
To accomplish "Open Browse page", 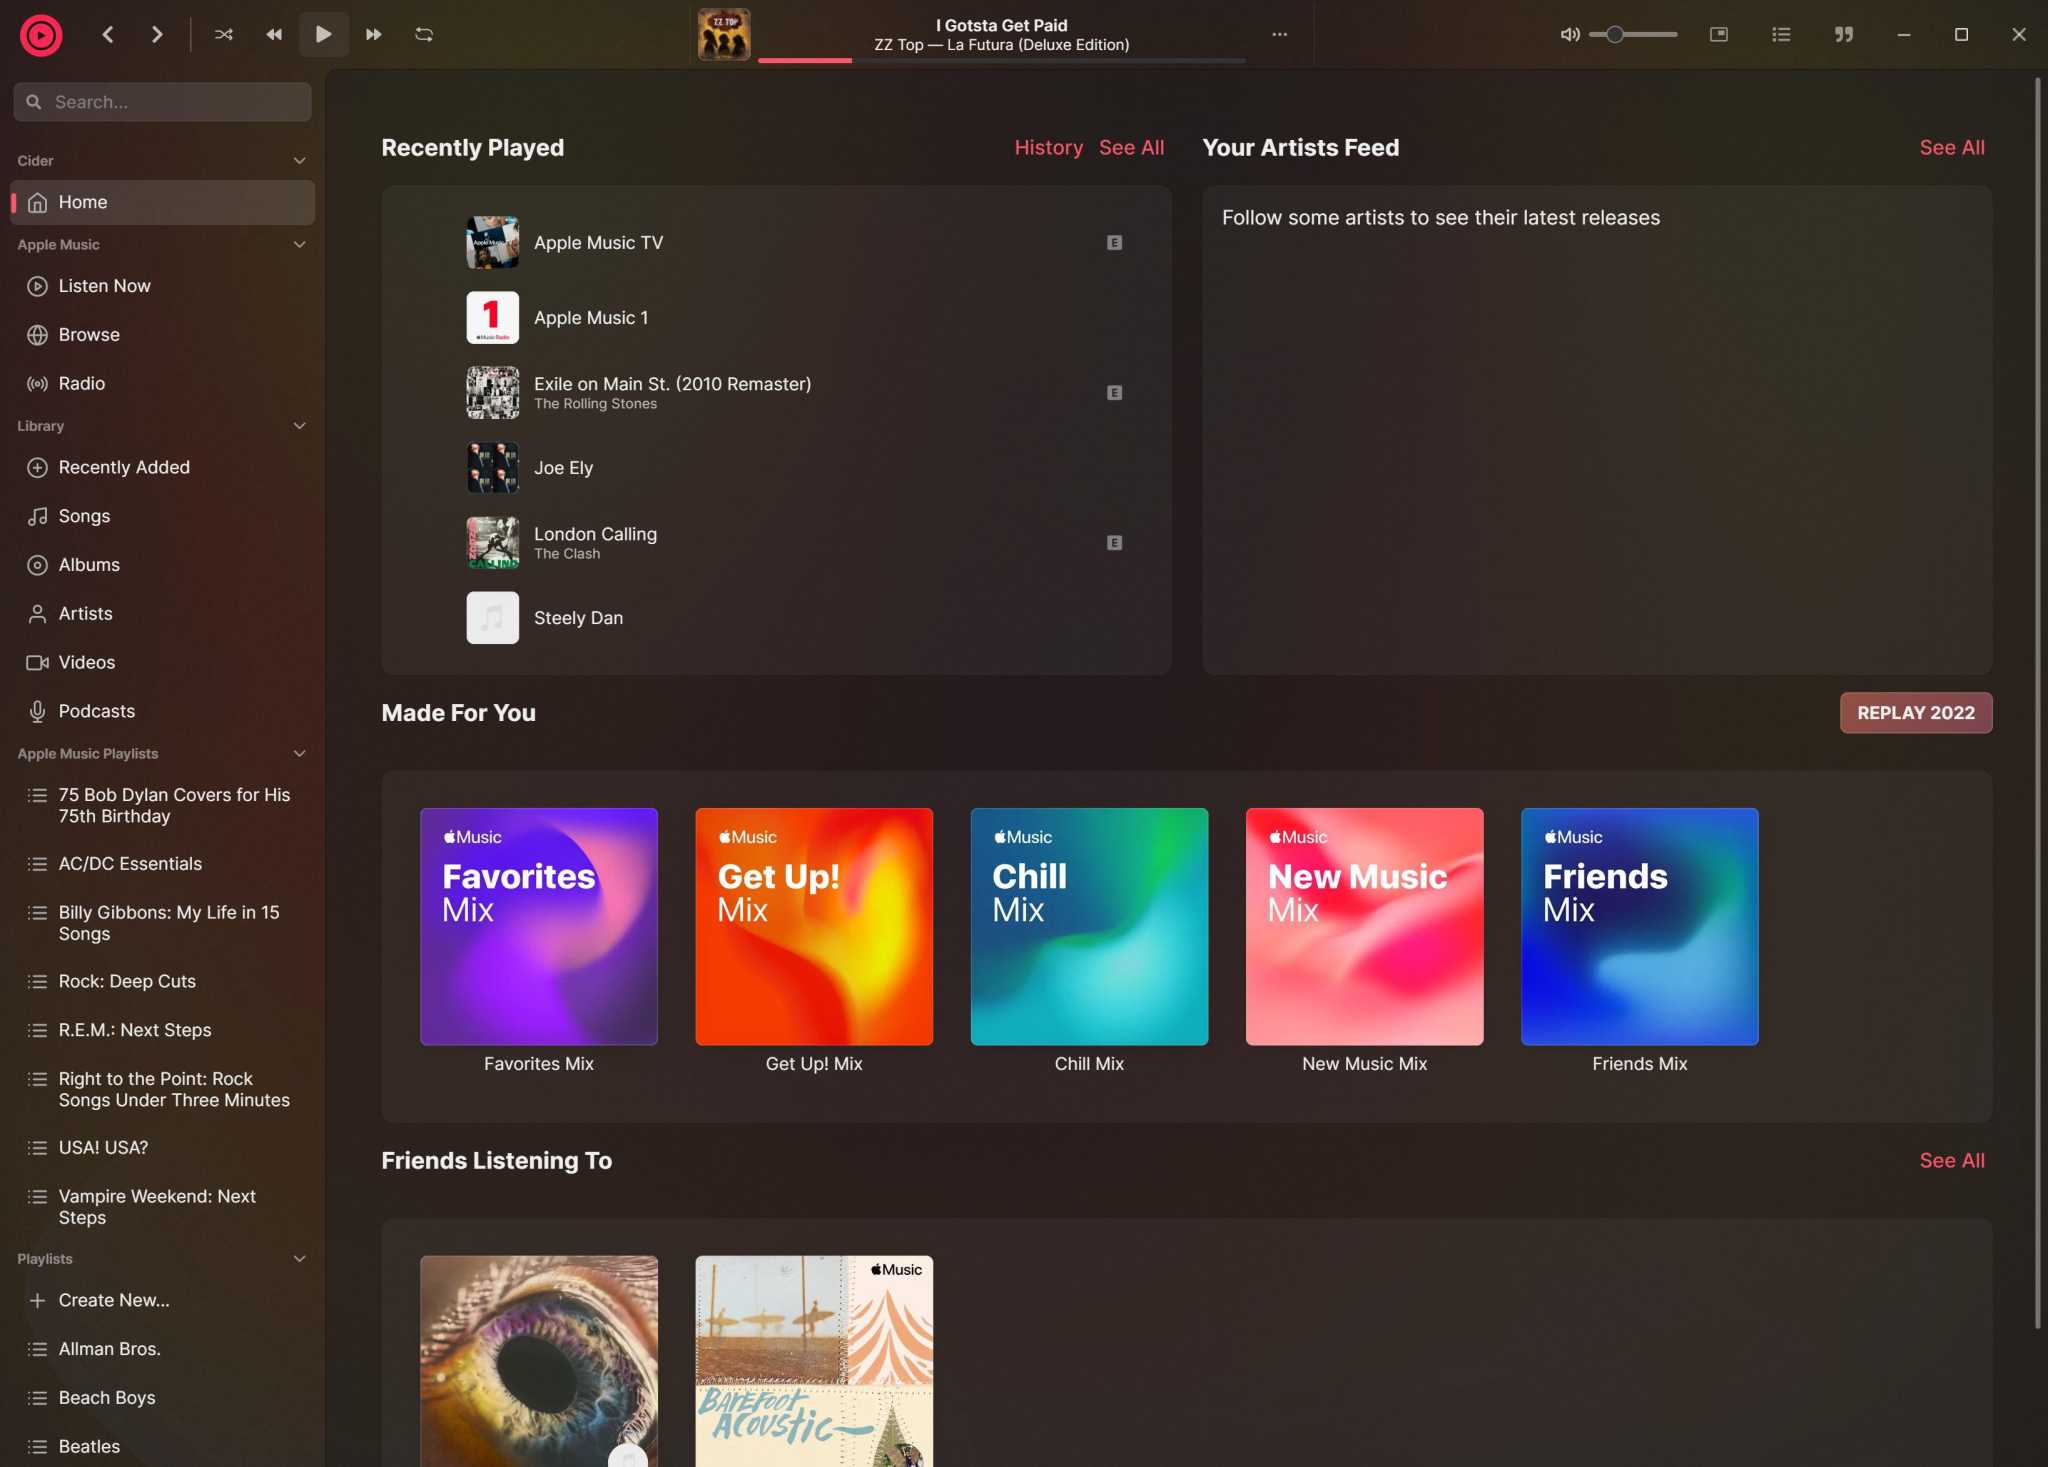I will click(x=162, y=335).
